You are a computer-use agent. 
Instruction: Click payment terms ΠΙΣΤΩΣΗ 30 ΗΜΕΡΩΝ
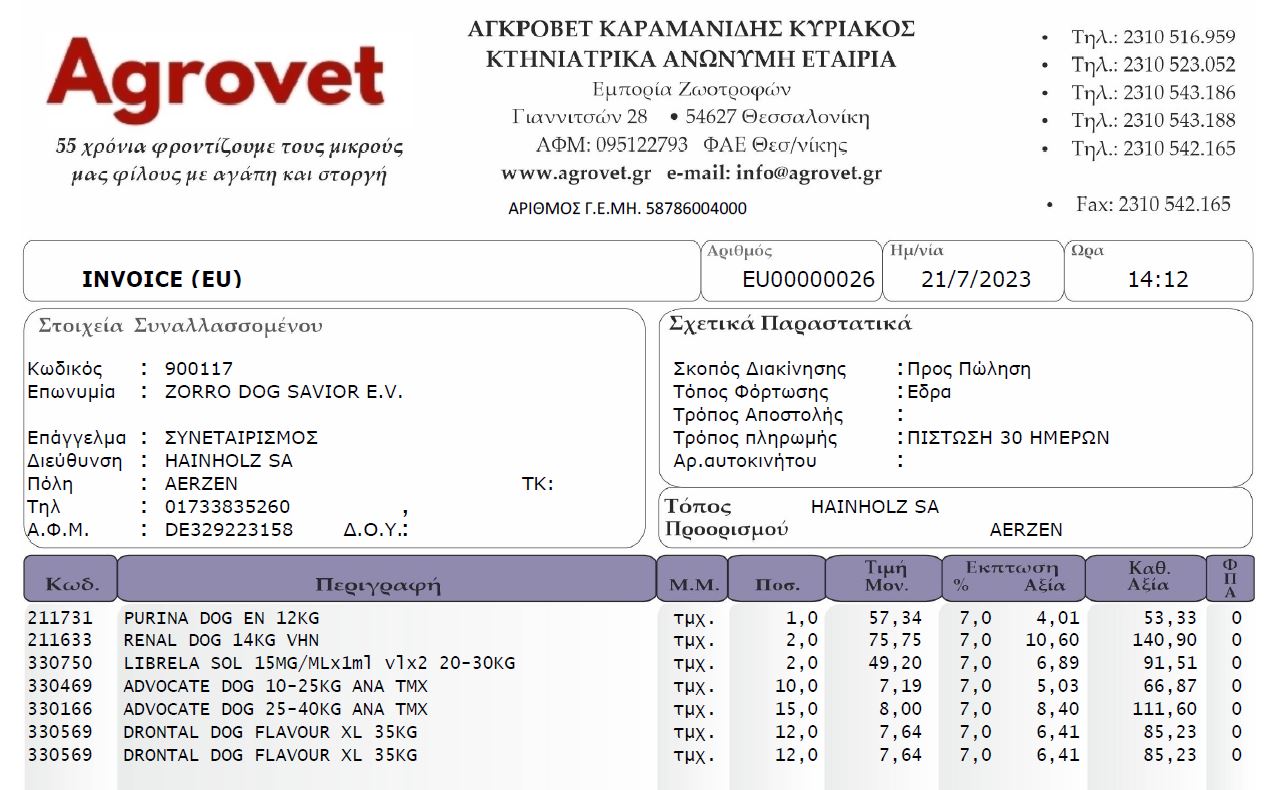tap(1008, 438)
